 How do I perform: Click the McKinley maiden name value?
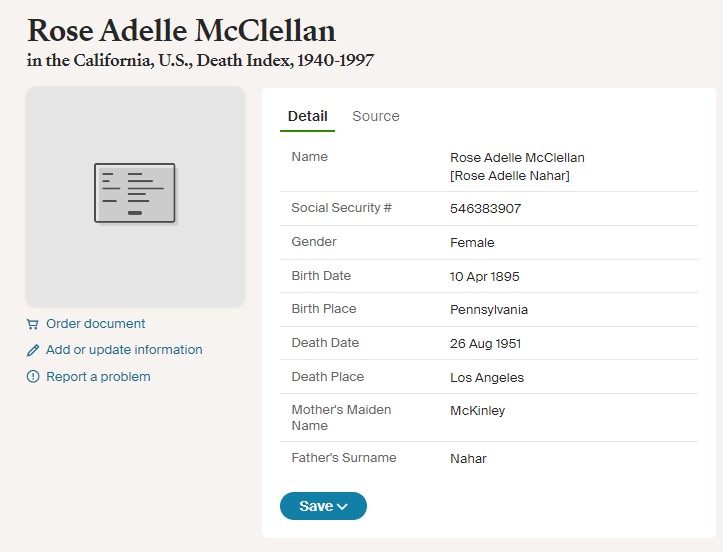pyautogui.click(x=477, y=410)
